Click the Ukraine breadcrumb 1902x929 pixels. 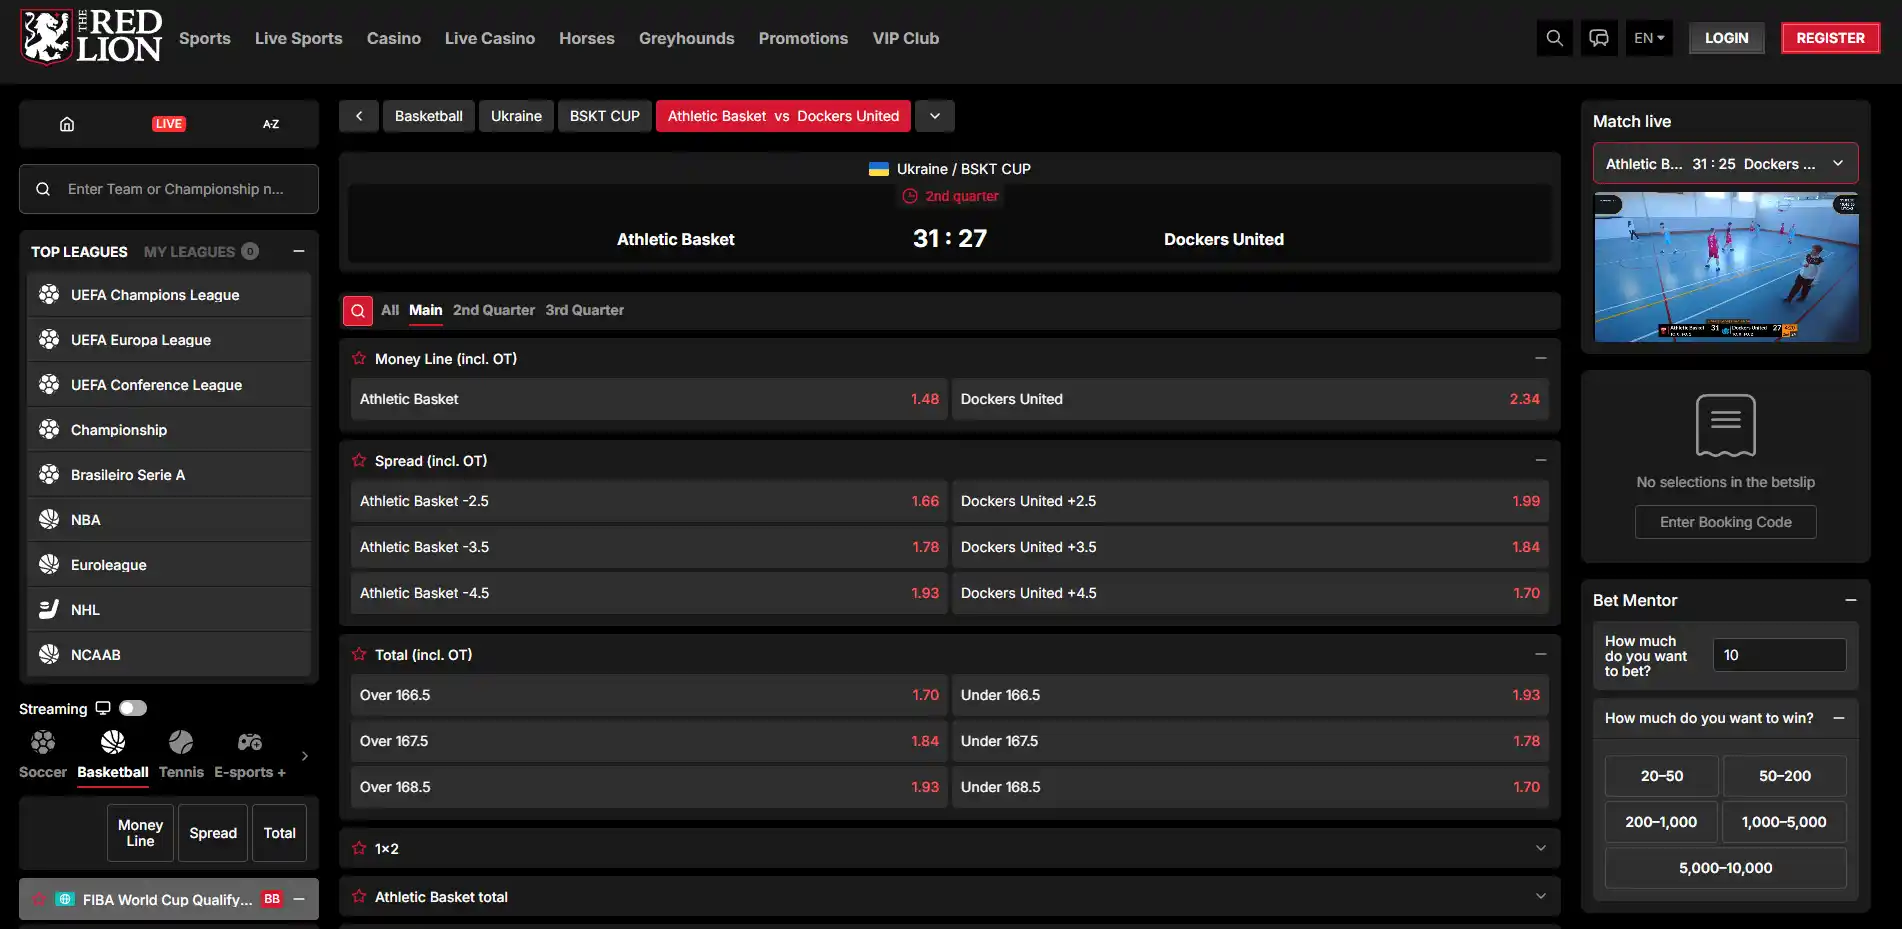click(x=516, y=116)
